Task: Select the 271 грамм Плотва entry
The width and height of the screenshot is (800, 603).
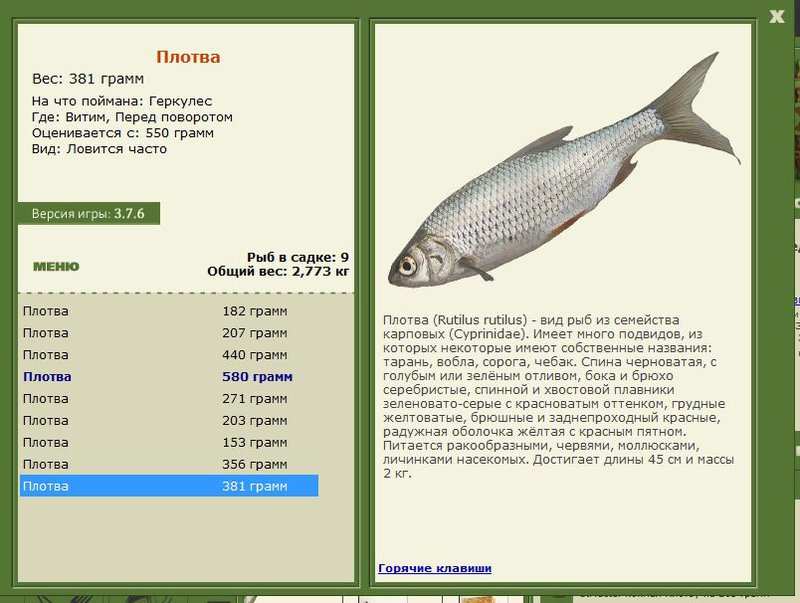Action: tap(169, 398)
